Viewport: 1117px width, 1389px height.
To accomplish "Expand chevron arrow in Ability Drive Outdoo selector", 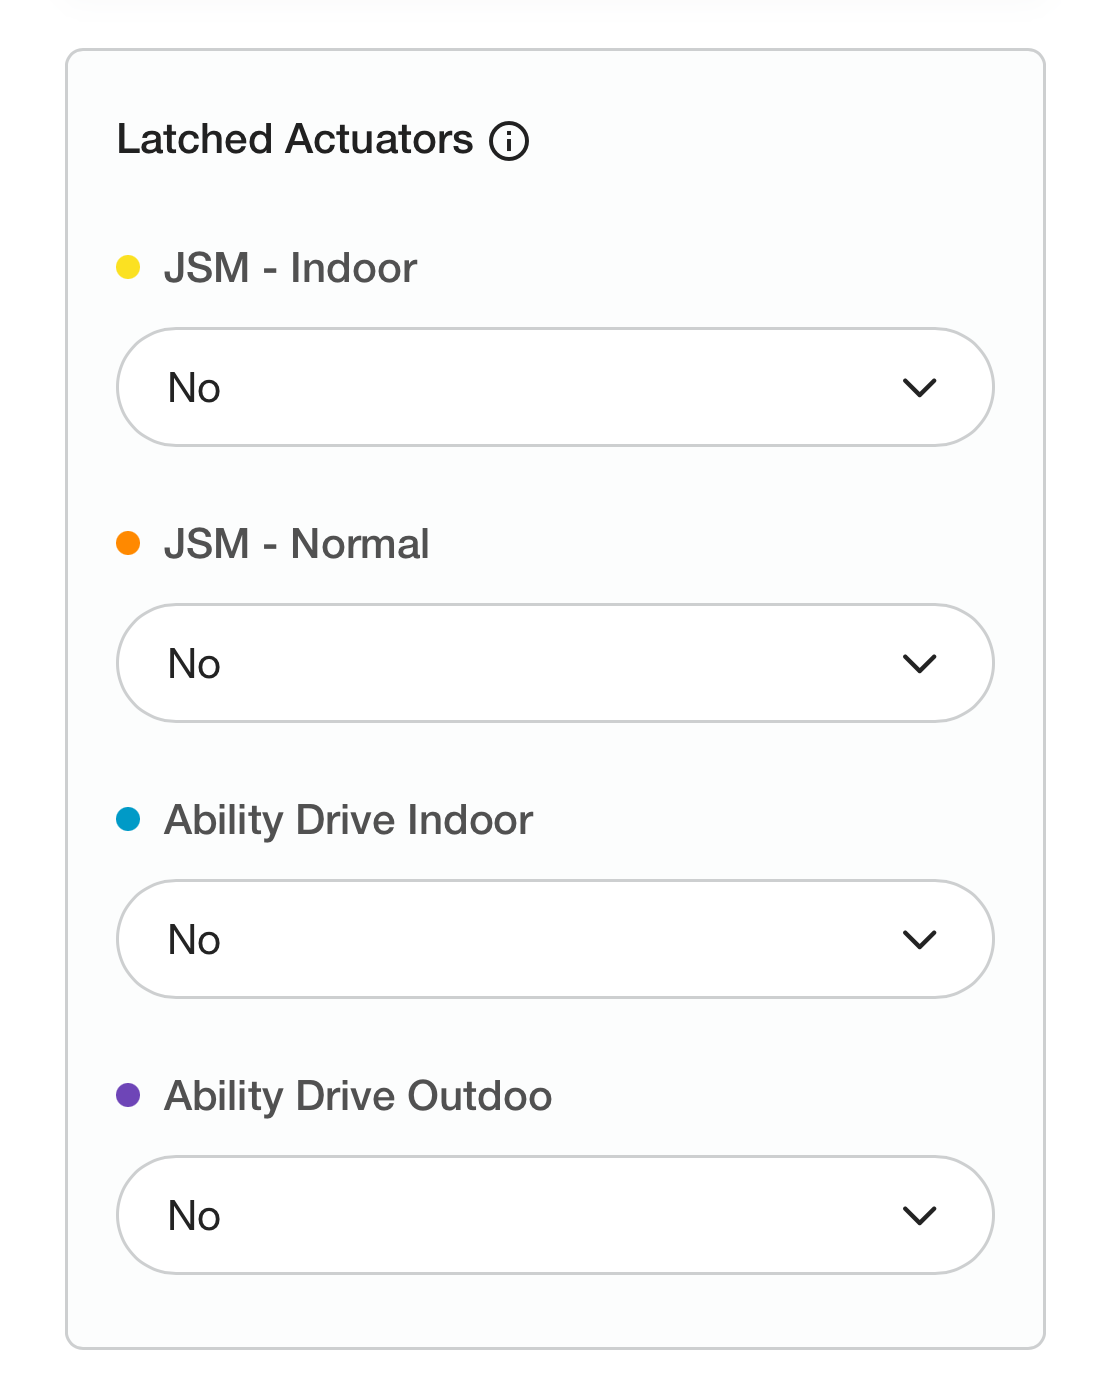I will [x=919, y=1216].
